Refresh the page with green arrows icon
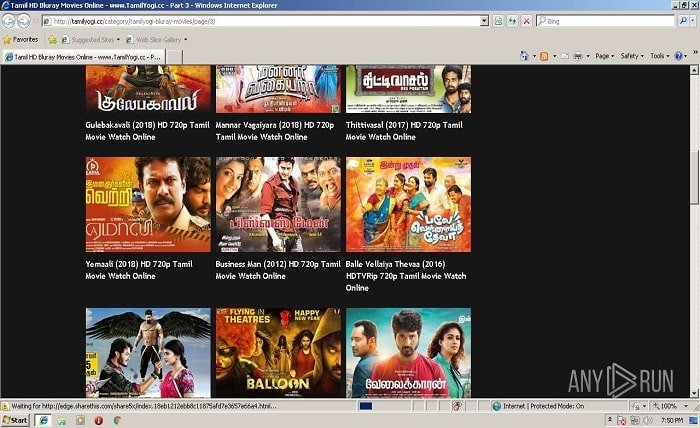Screen dimensions: 700x428 pyautogui.click(x=512, y=21)
